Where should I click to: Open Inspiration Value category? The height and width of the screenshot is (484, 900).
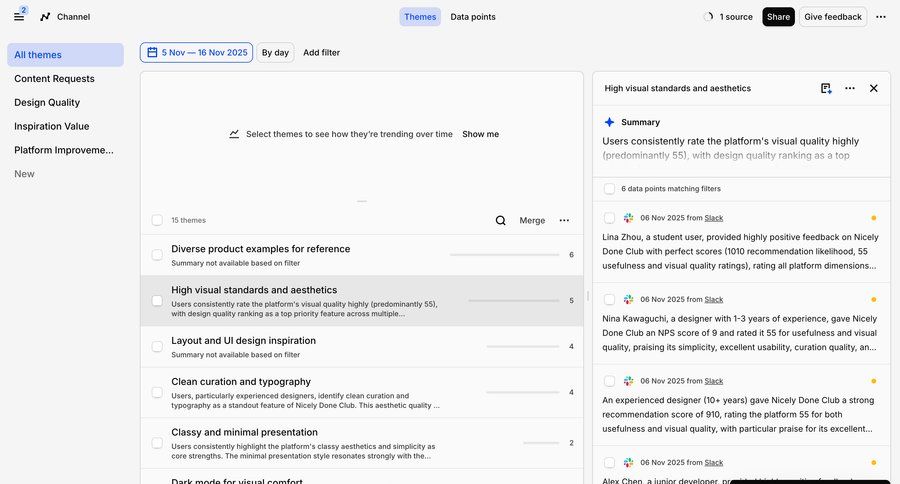(x=52, y=126)
